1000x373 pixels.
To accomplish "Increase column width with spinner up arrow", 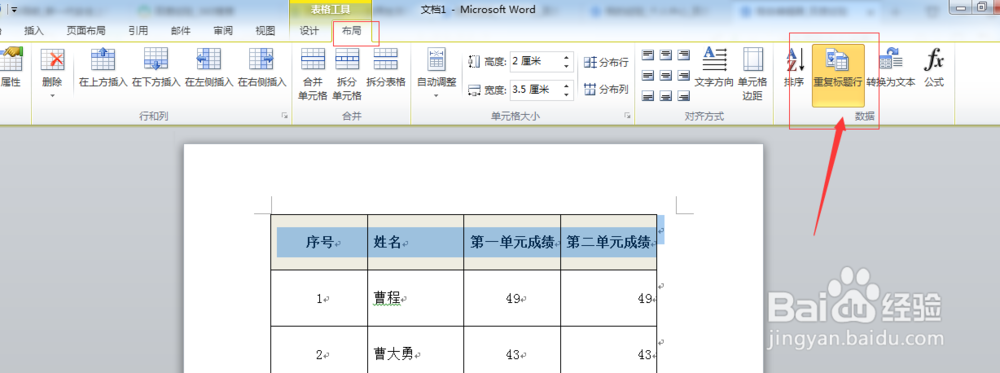I will [566, 86].
